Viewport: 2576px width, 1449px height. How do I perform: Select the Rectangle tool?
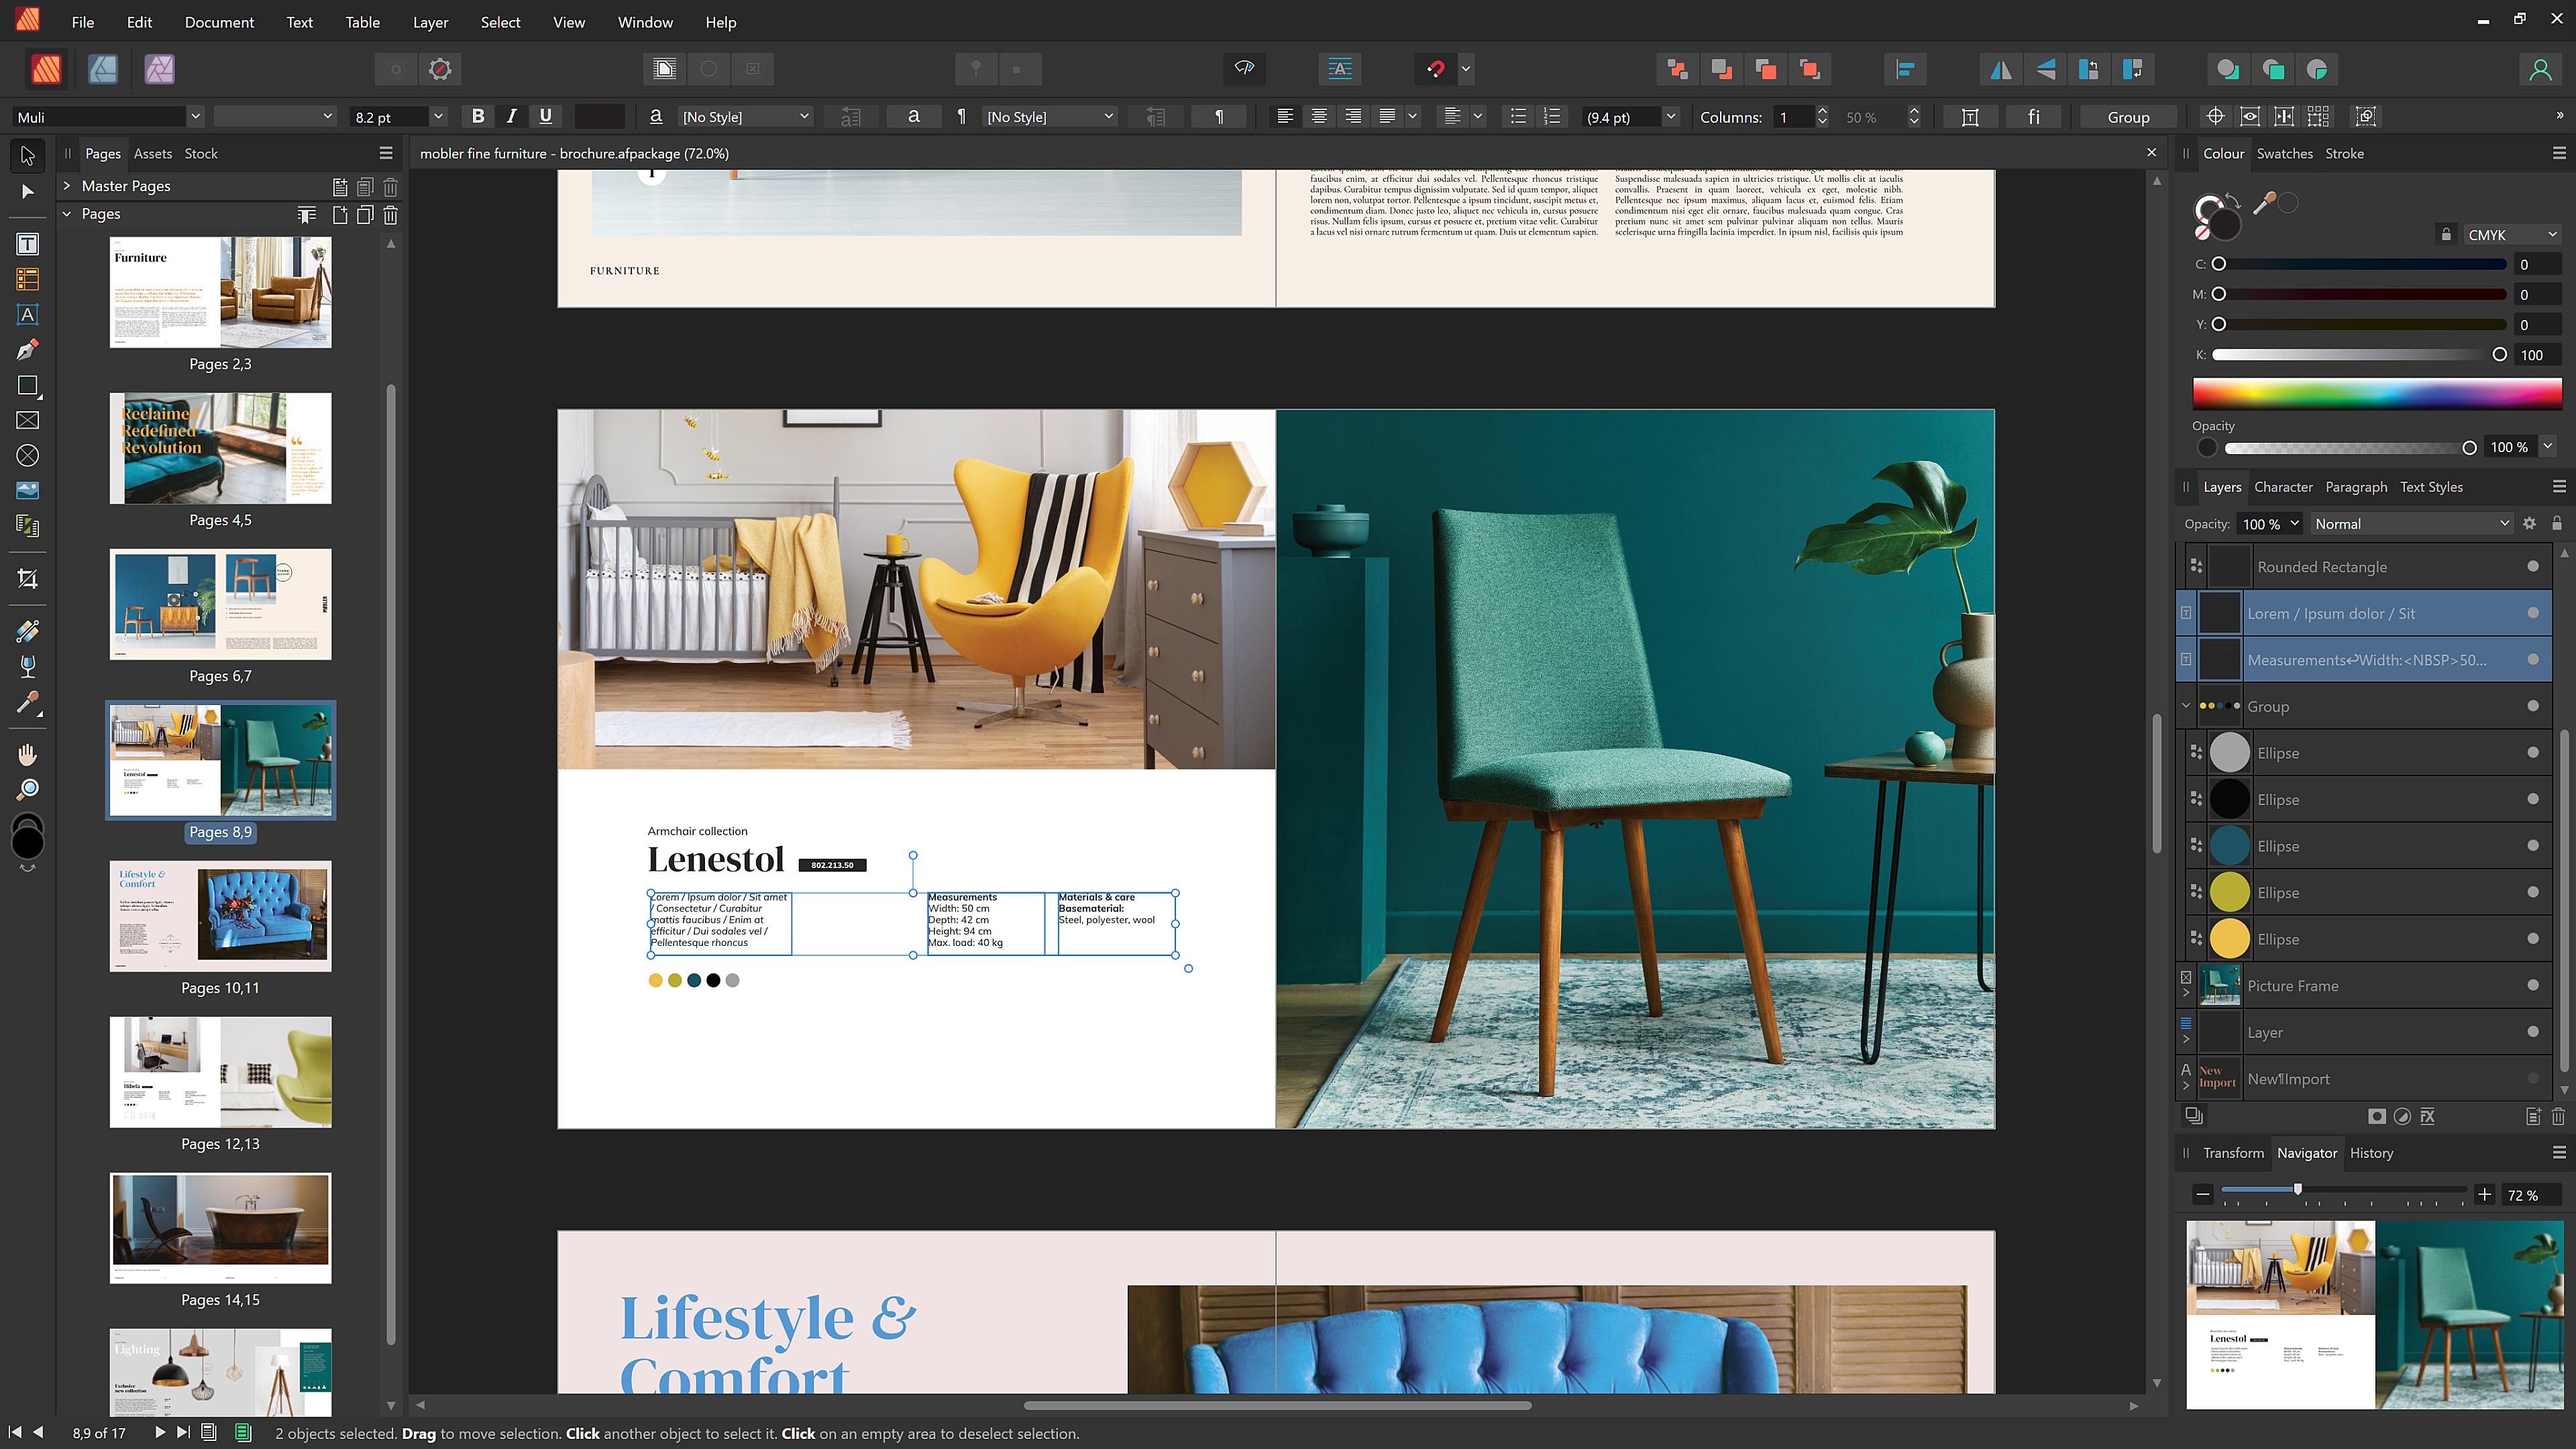[27, 385]
